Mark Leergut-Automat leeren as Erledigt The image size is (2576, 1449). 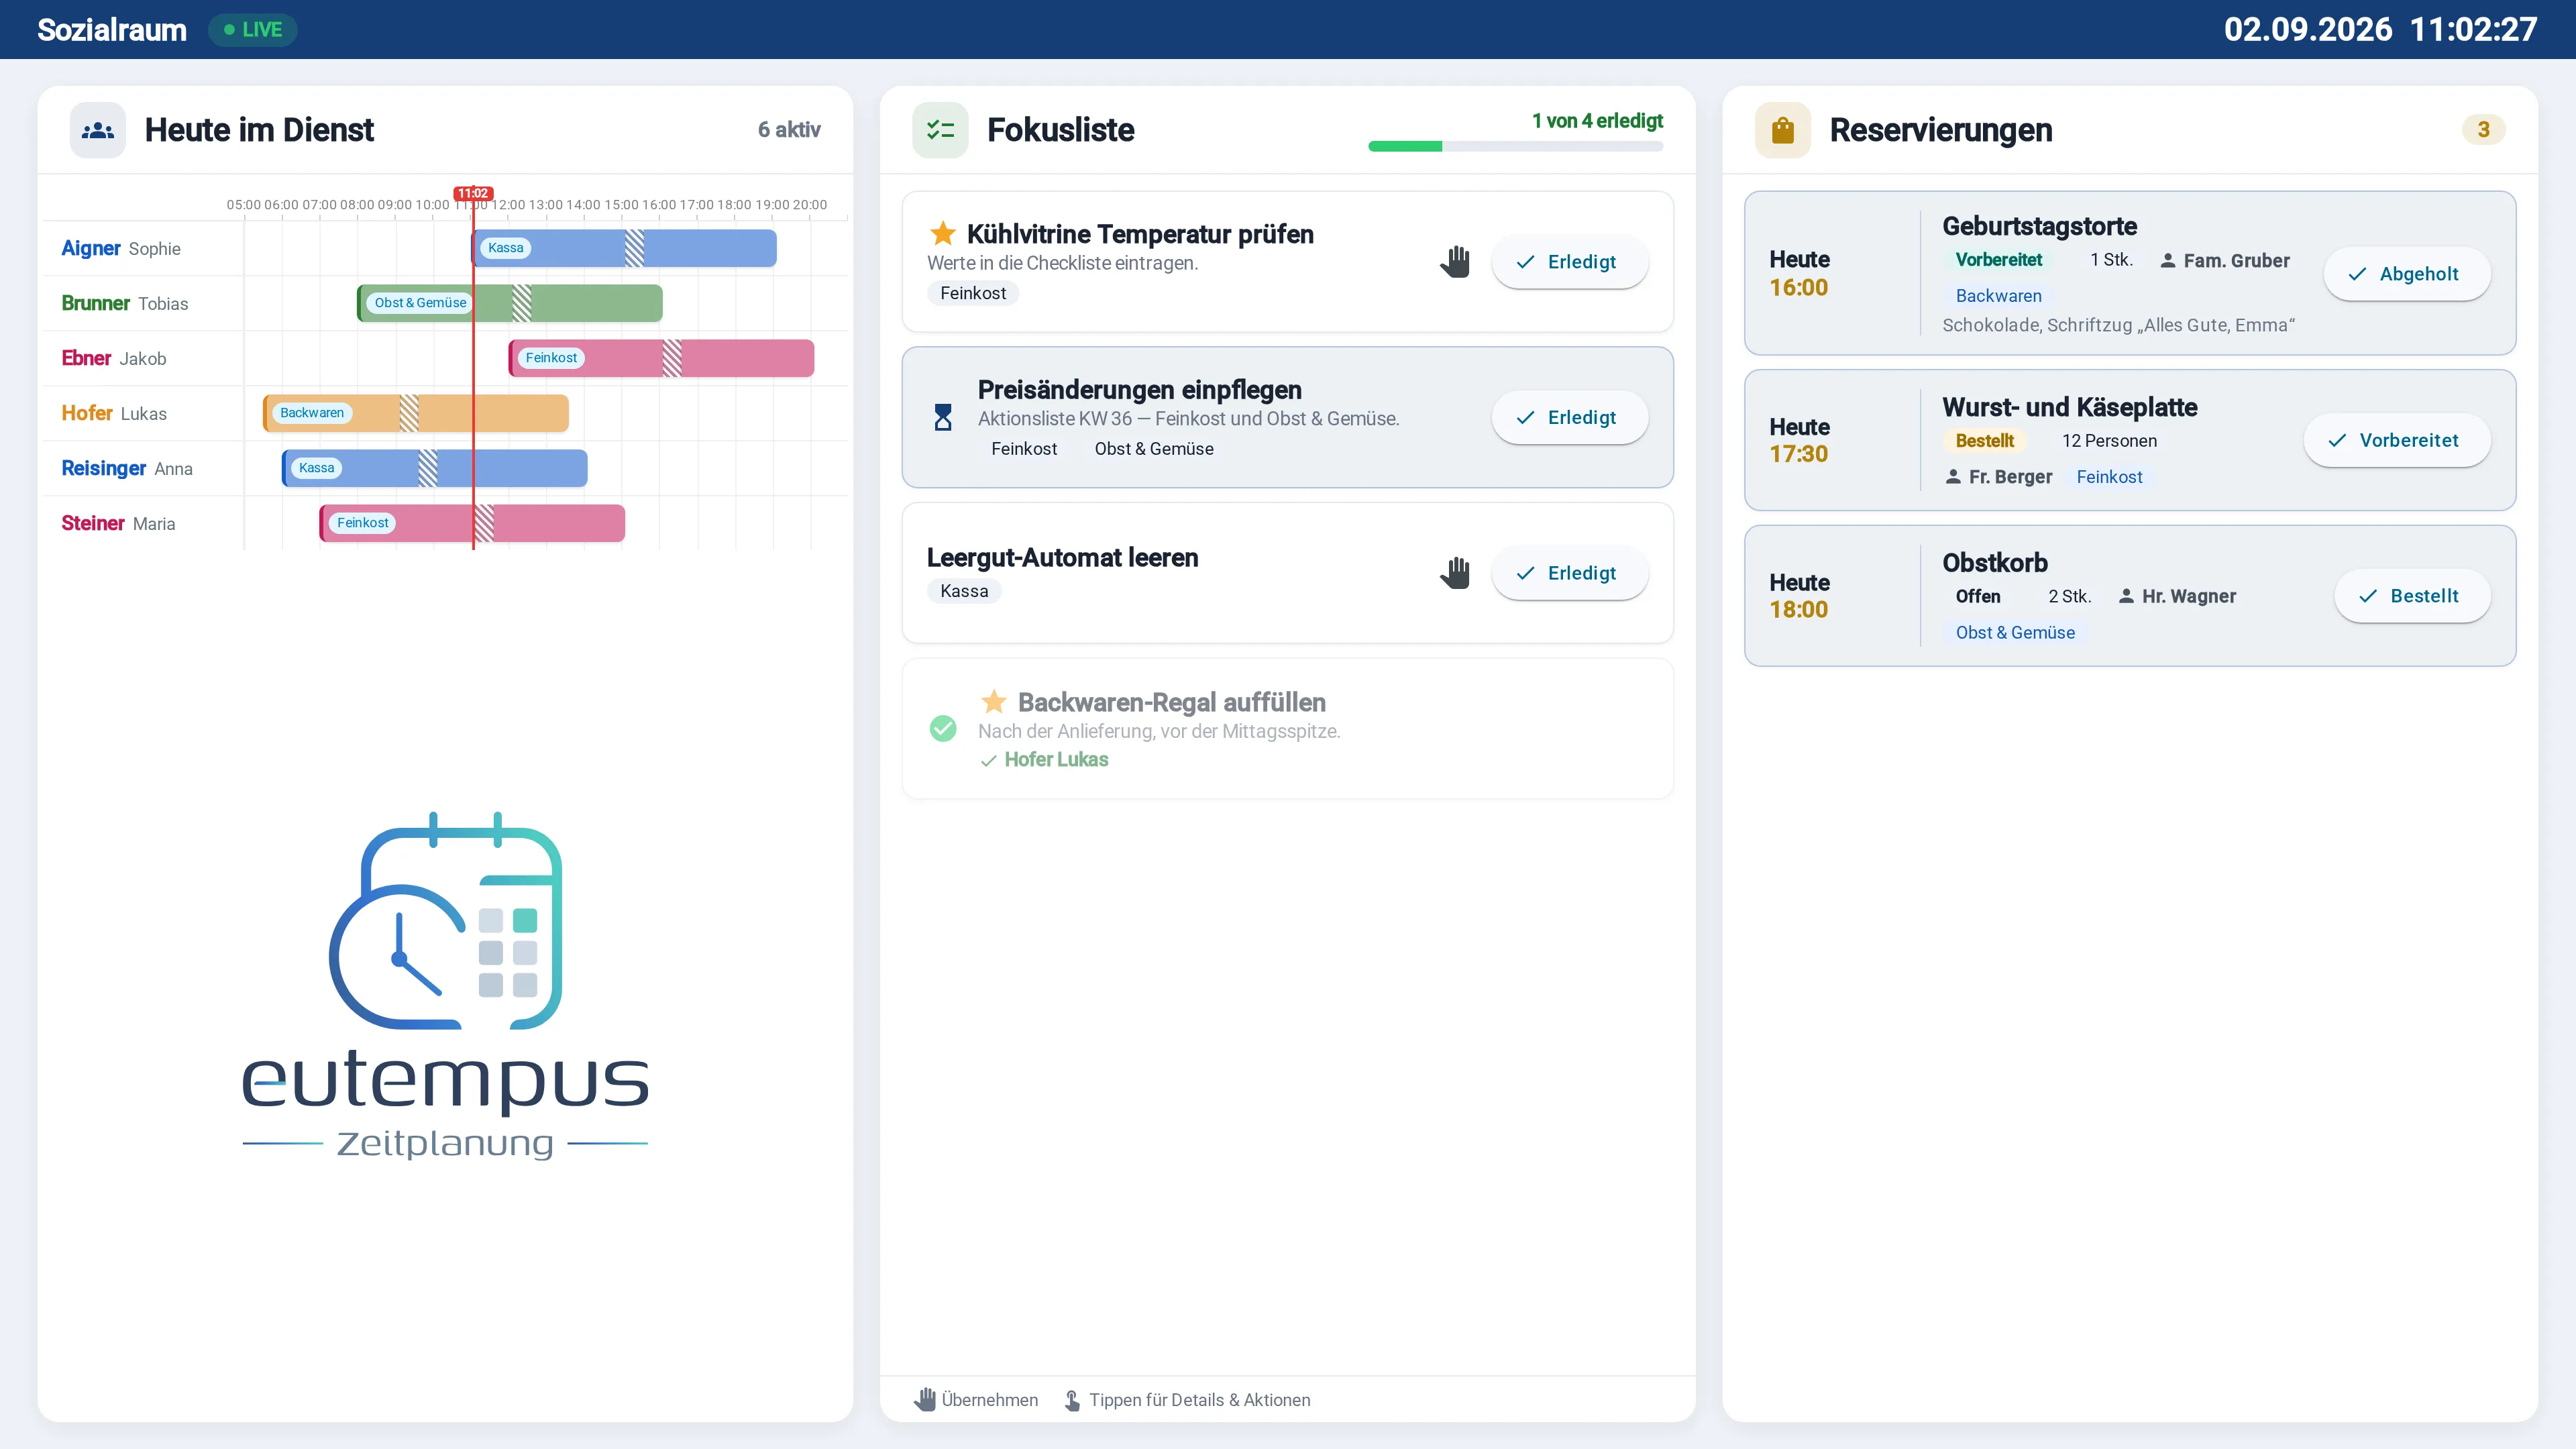(x=1569, y=573)
